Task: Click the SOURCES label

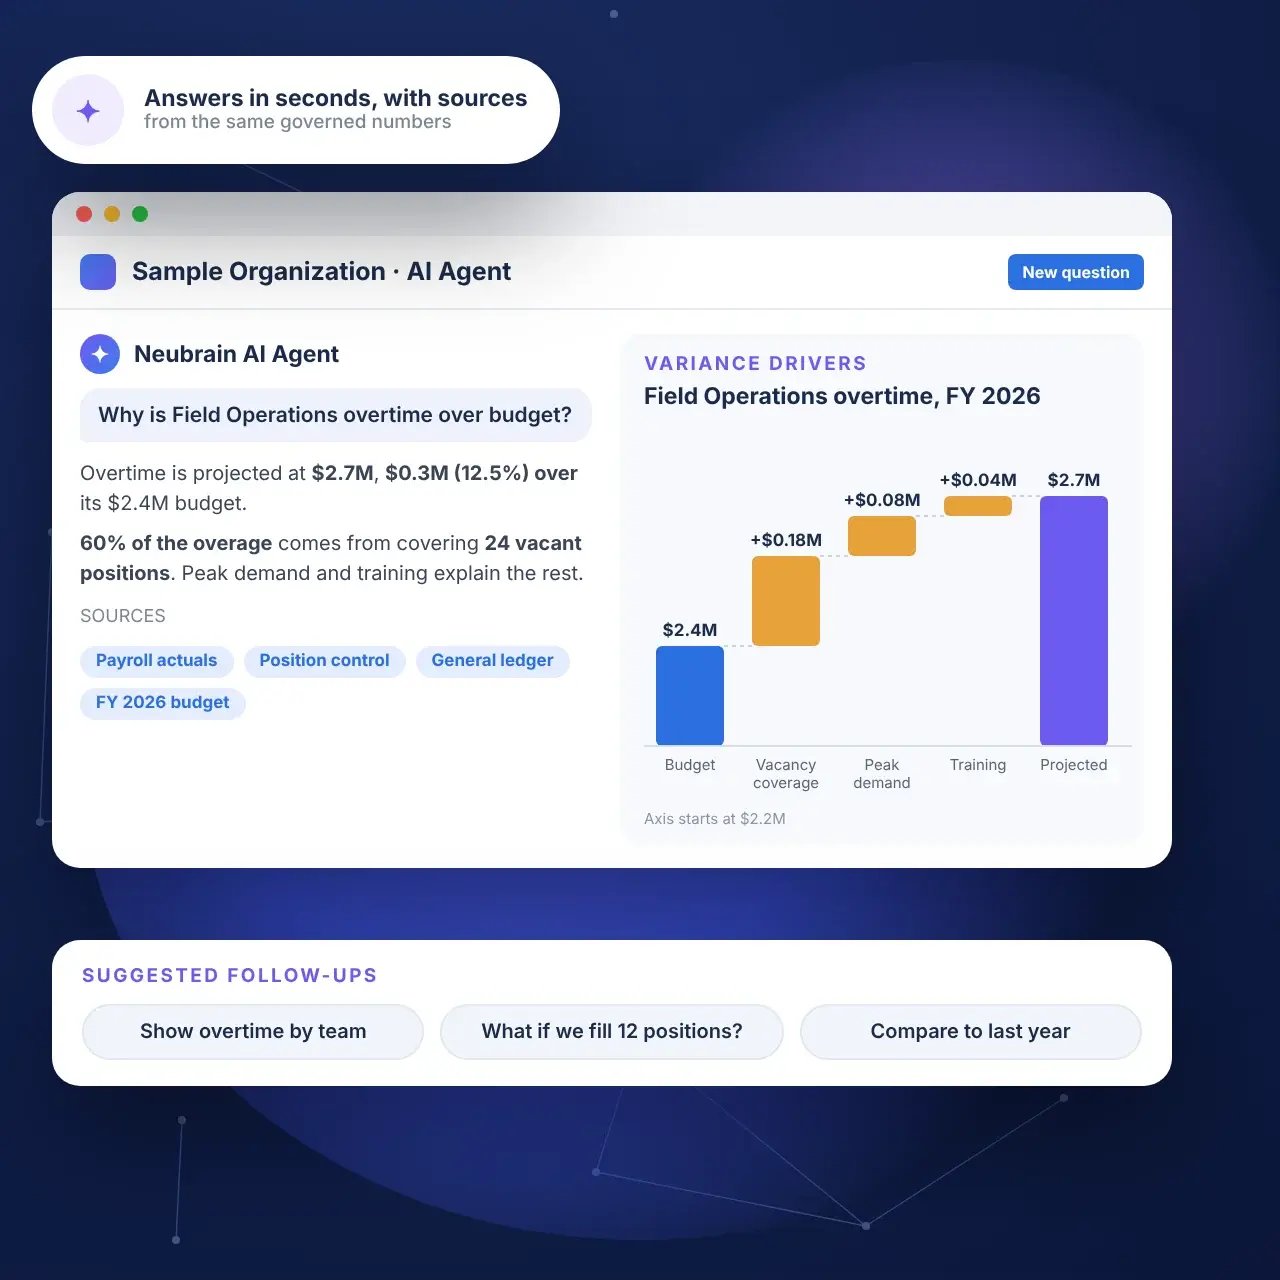Action: point(123,616)
